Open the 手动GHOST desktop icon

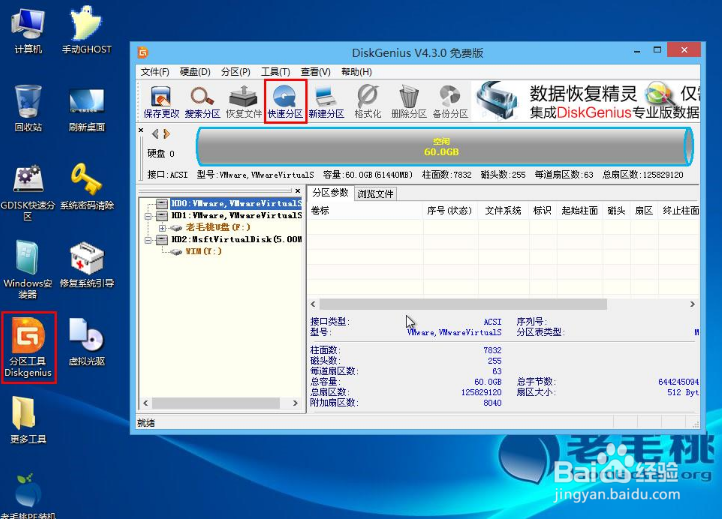click(x=87, y=31)
